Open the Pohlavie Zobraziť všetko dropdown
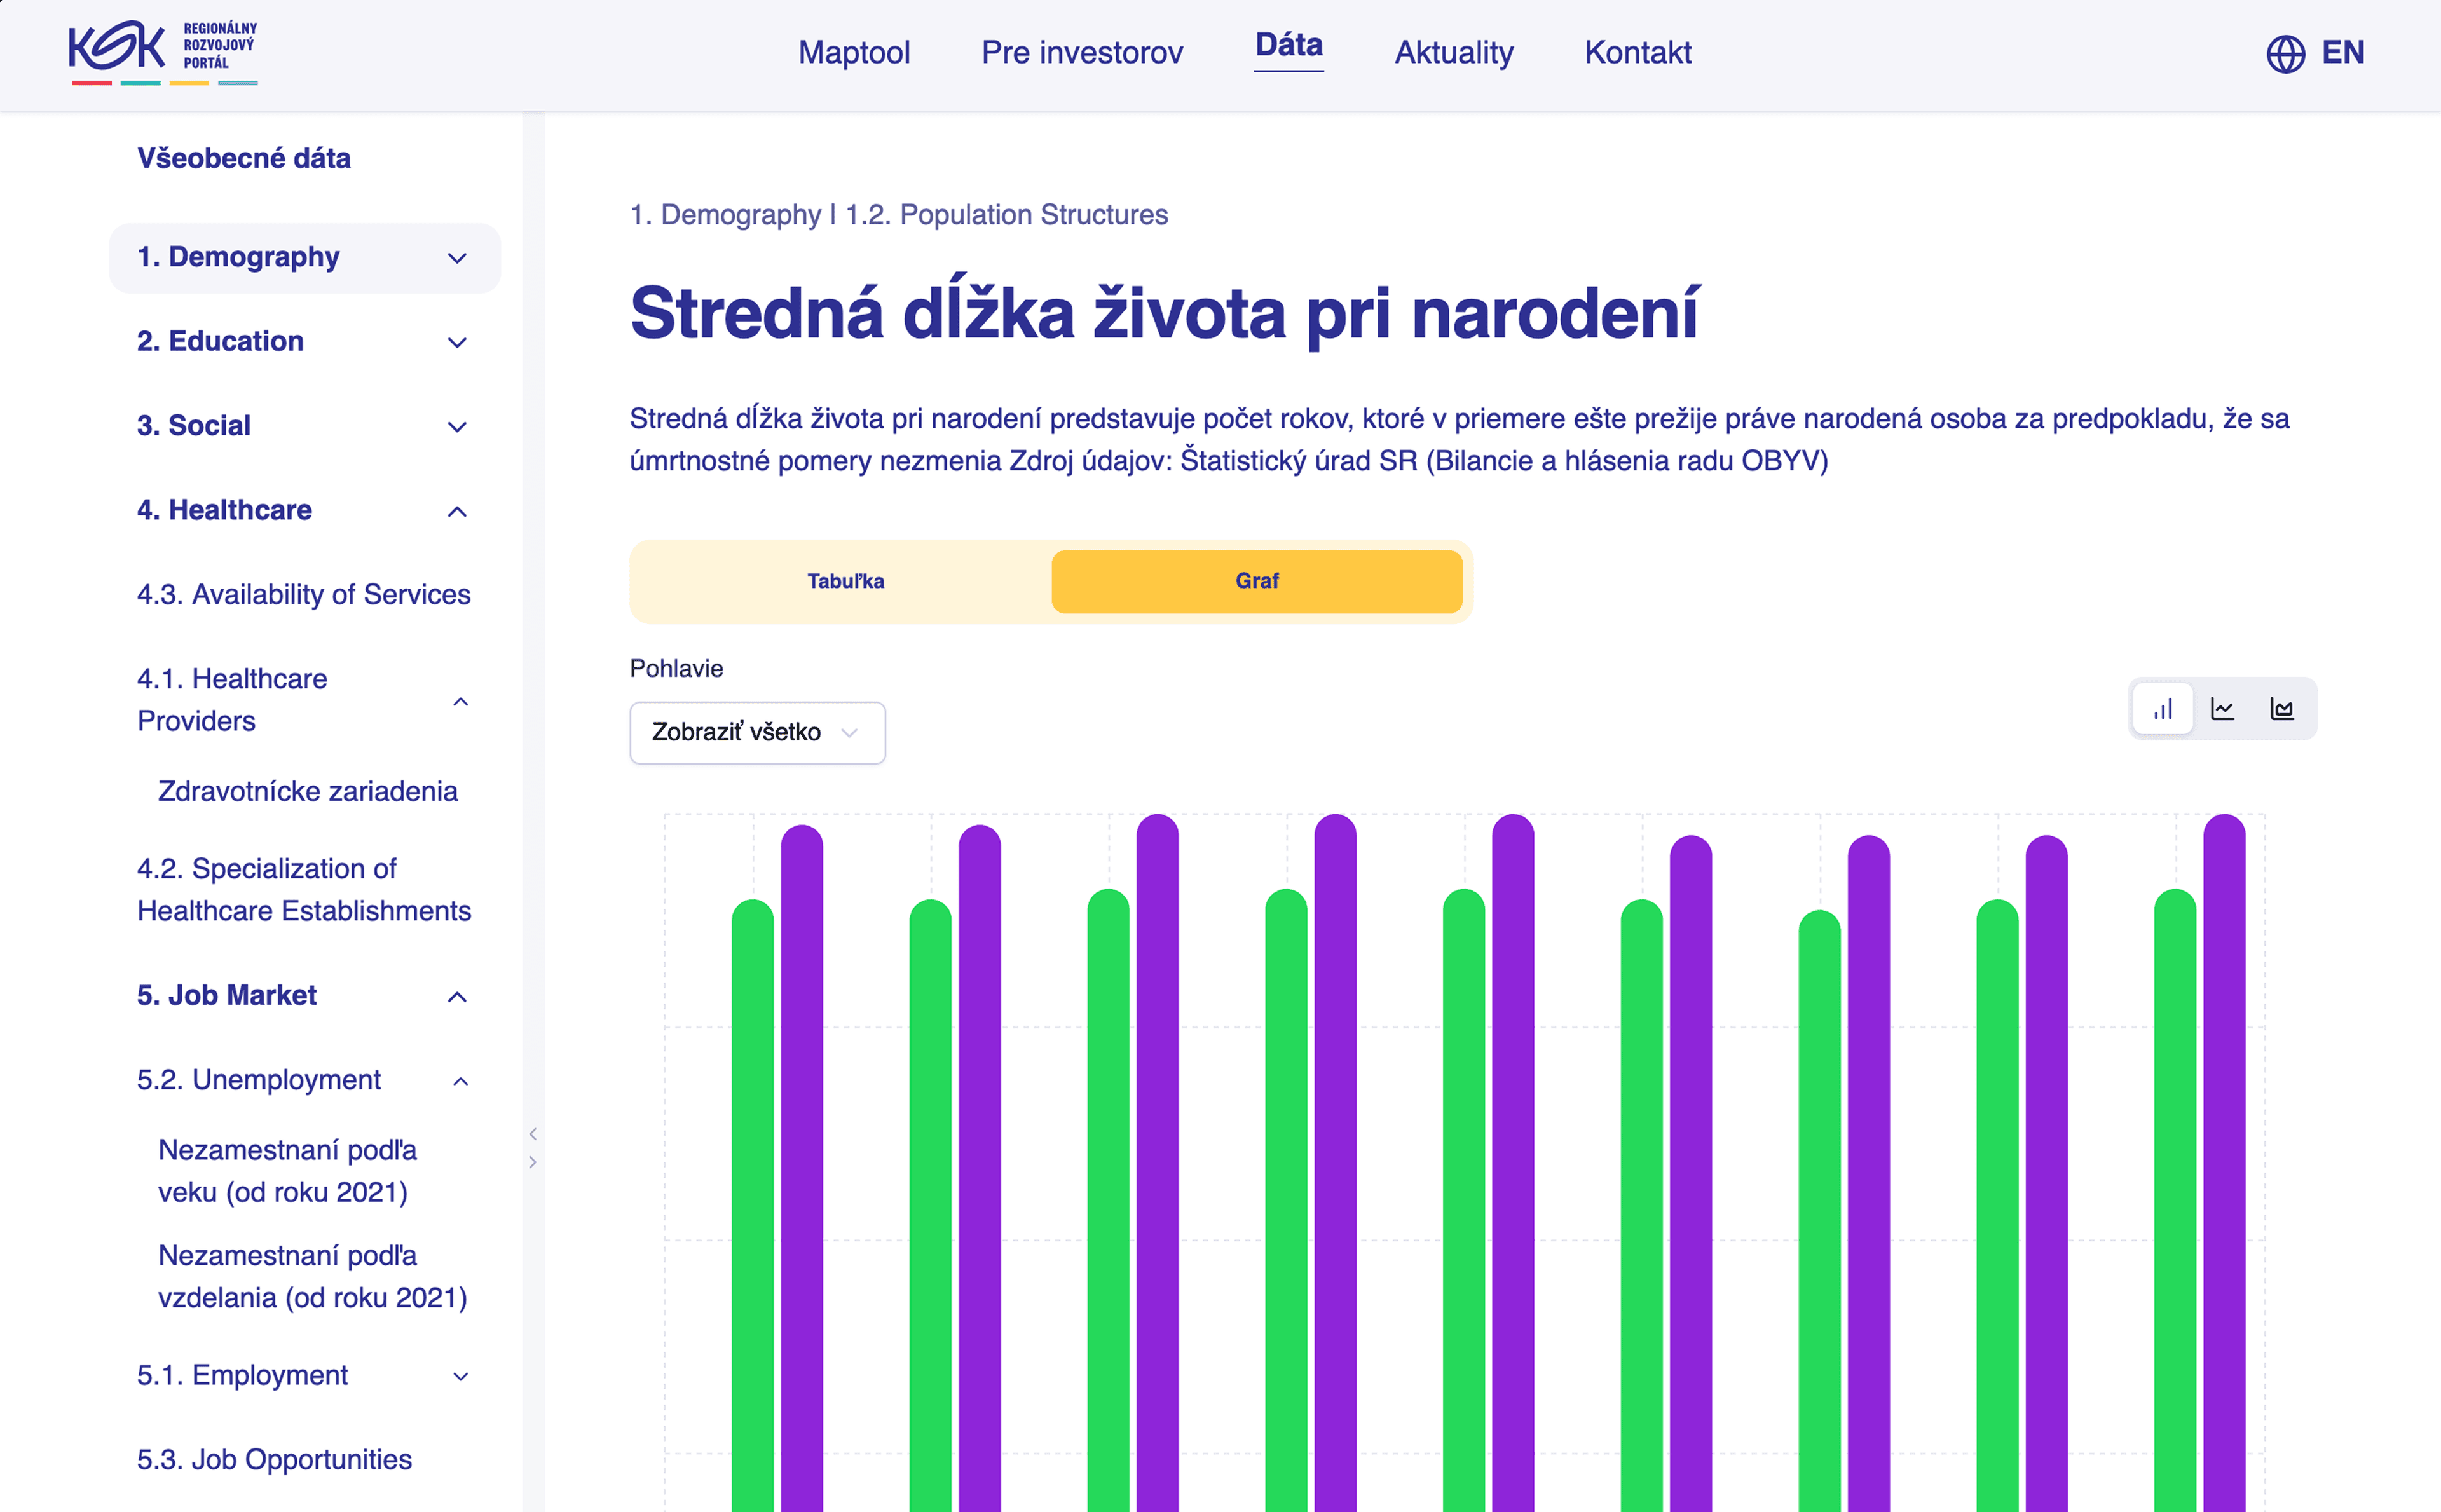Image resolution: width=2441 pixels, height=1512 pixels. coord(757,732)
